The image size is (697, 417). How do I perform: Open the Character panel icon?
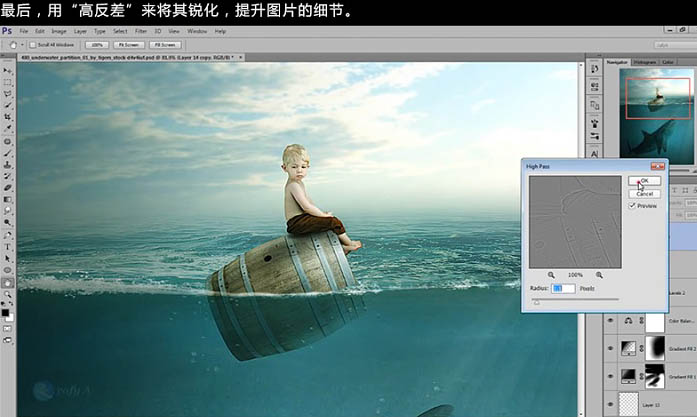pyautogui.click(x=594, y=153)
